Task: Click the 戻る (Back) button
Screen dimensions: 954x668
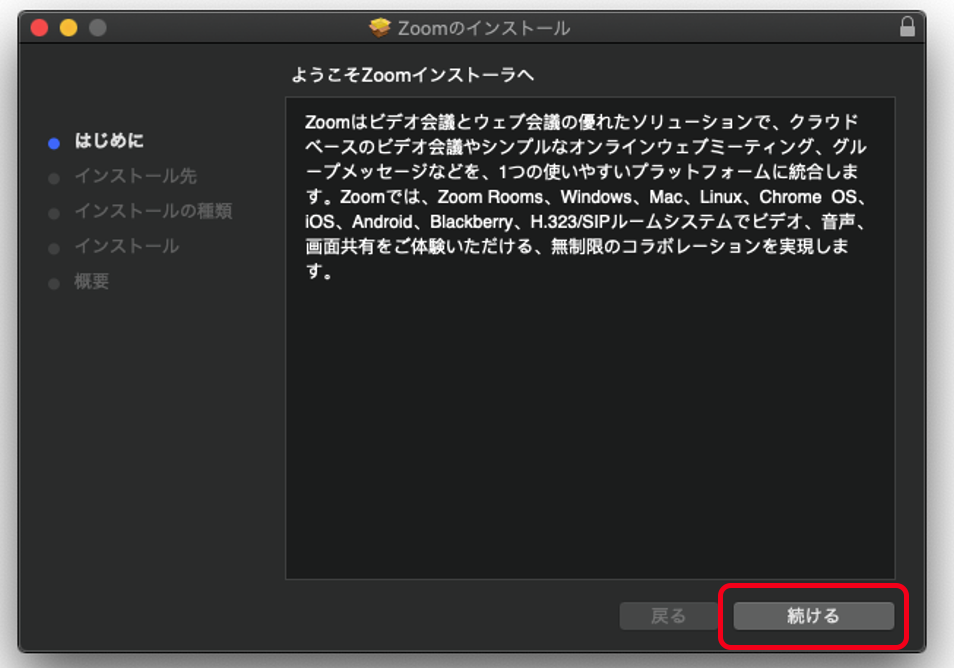Action: (x=669, y=616)
